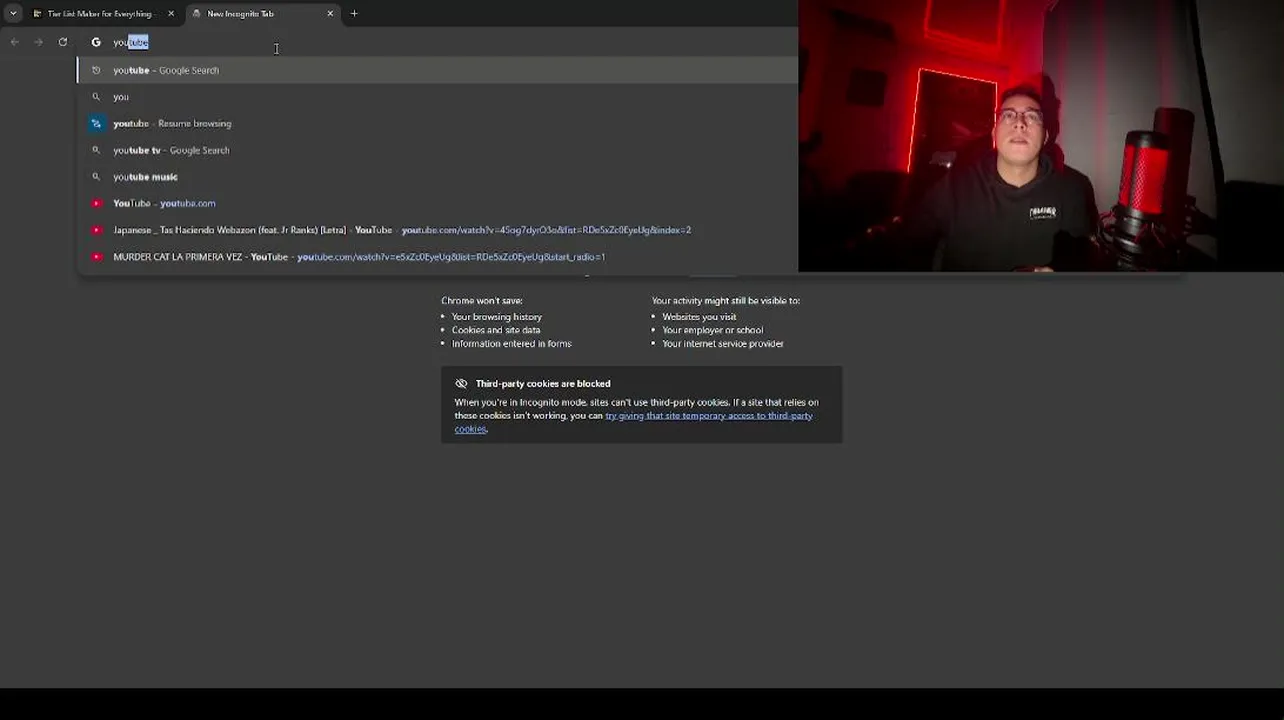Viewport: 1284px width, 720px height.
Task: Open 'YouTube - youtube.com' suggestion
Action: [438, 203]
